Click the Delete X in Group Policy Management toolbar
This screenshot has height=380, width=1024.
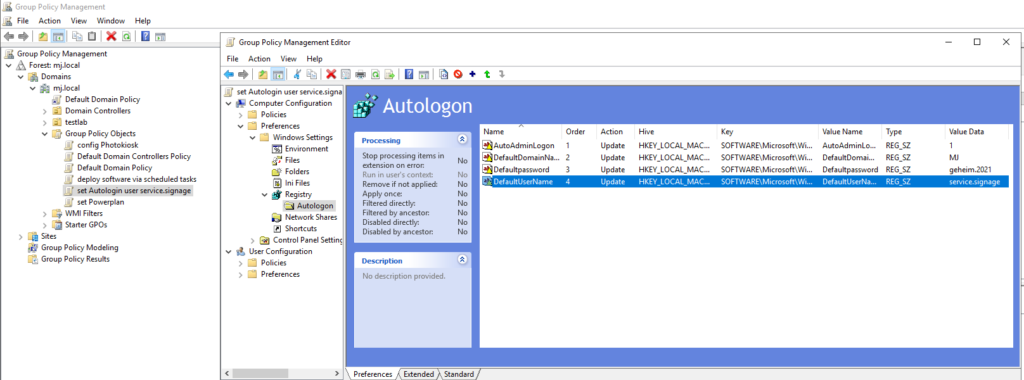pyautogui.click(x=111, y=37)
